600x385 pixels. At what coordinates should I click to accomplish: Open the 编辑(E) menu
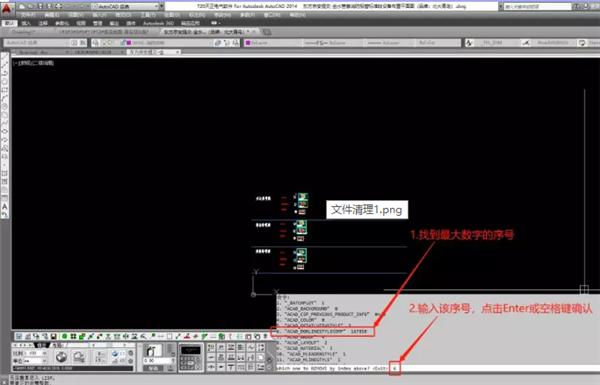pyautogui.click(x=52, y=15)
